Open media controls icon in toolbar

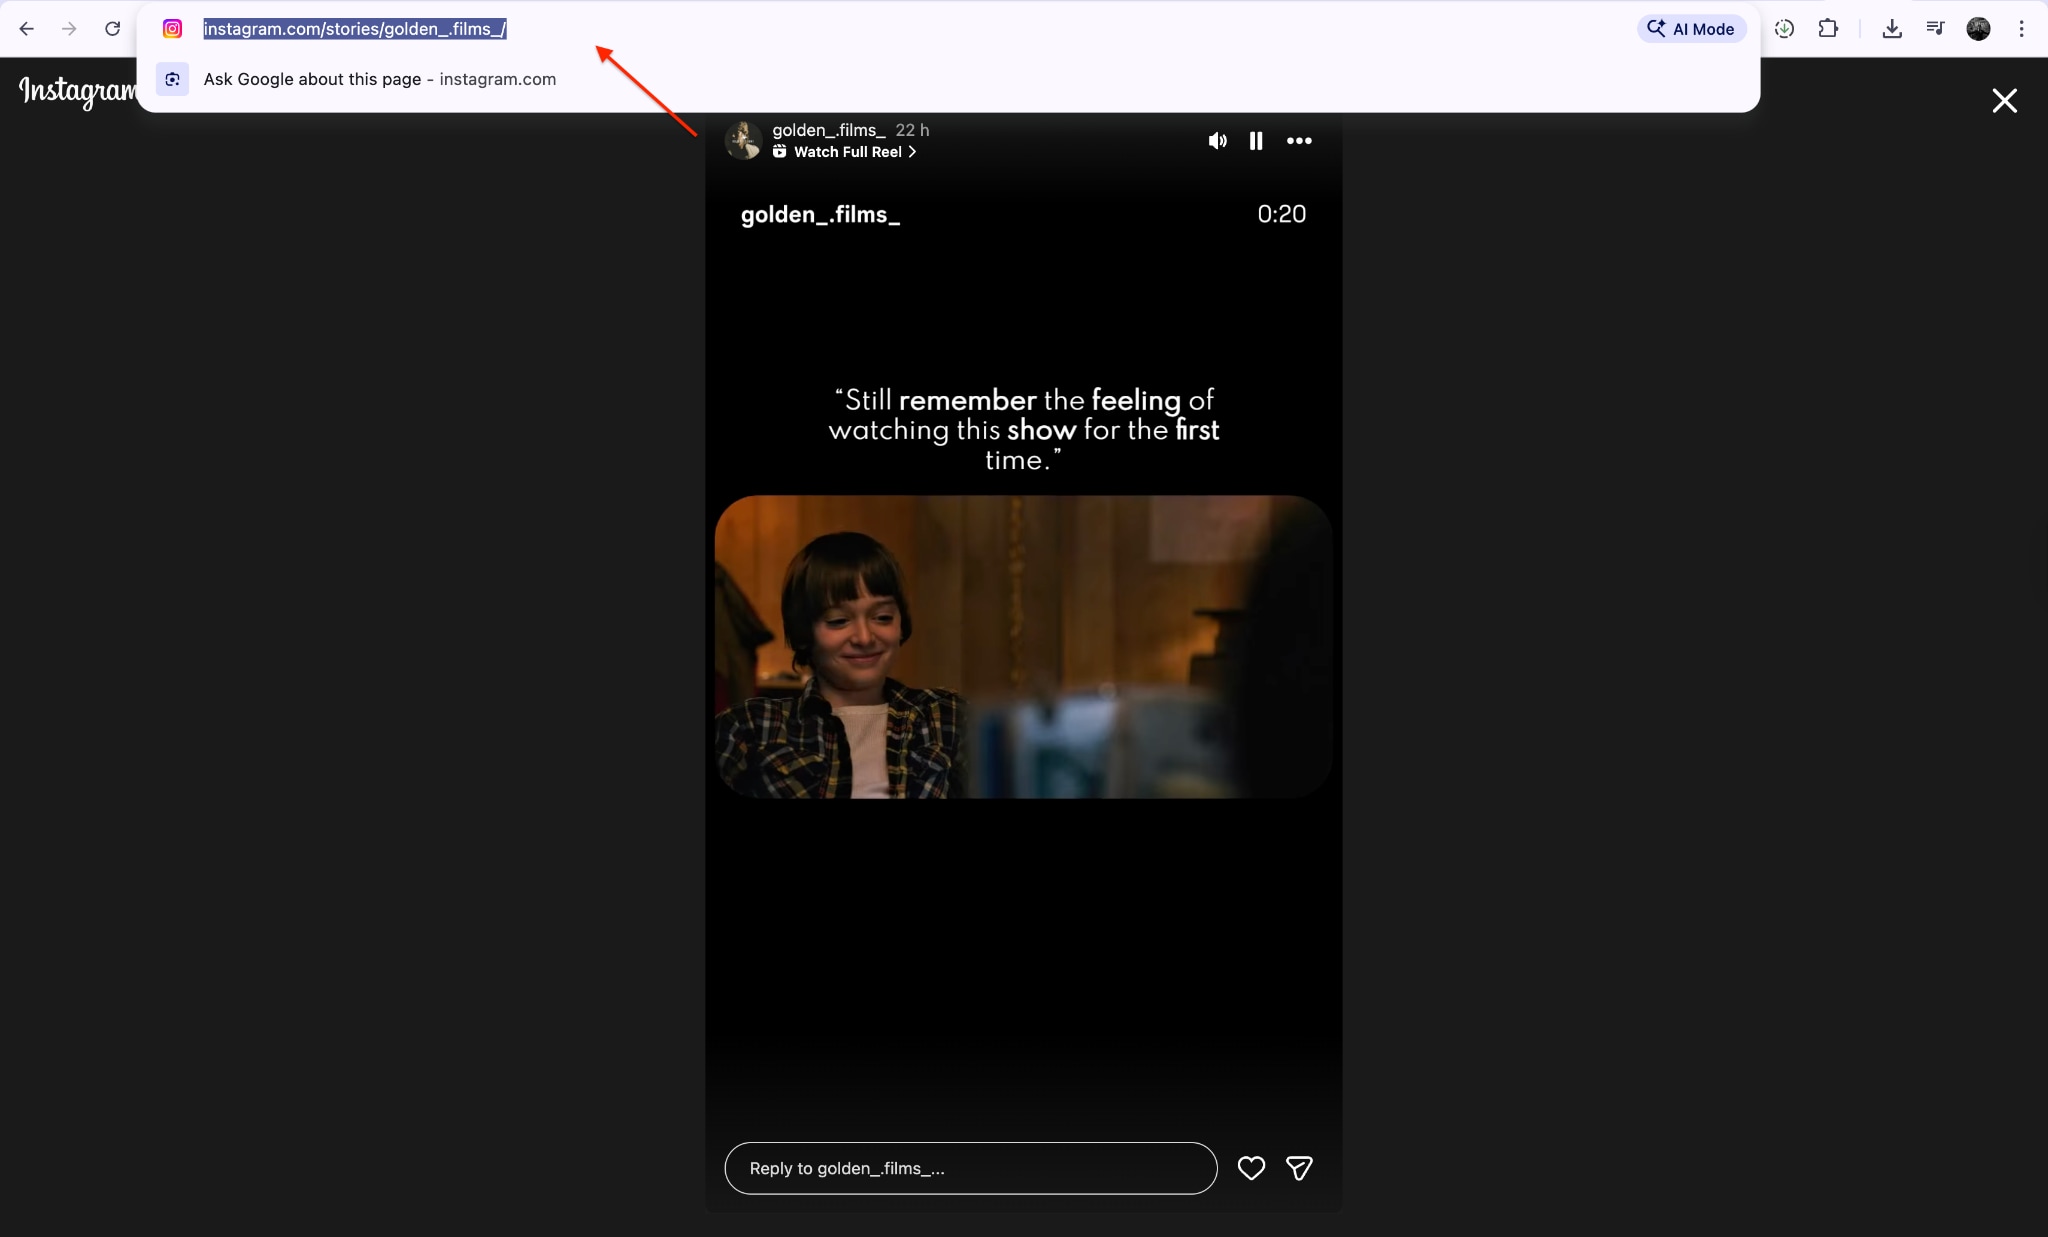1935,29
